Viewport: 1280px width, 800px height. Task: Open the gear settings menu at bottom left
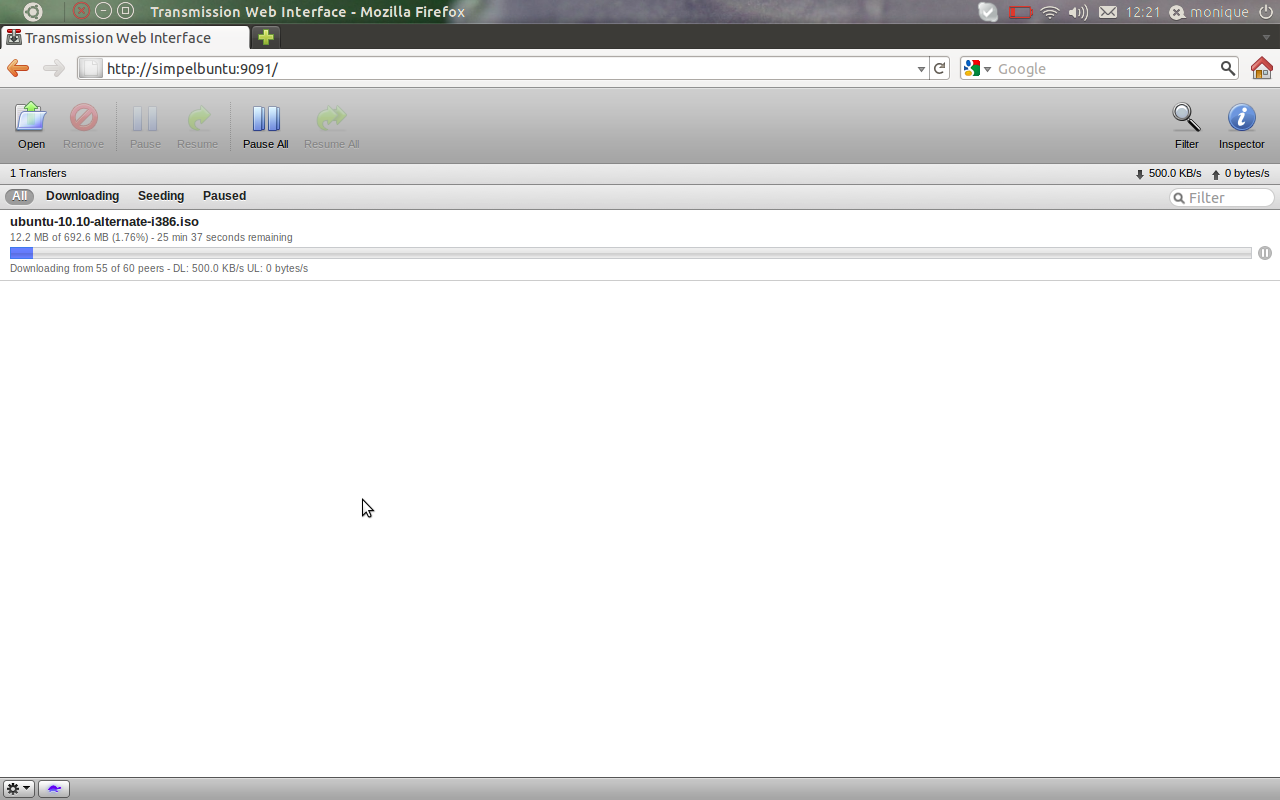pos(19,789)
